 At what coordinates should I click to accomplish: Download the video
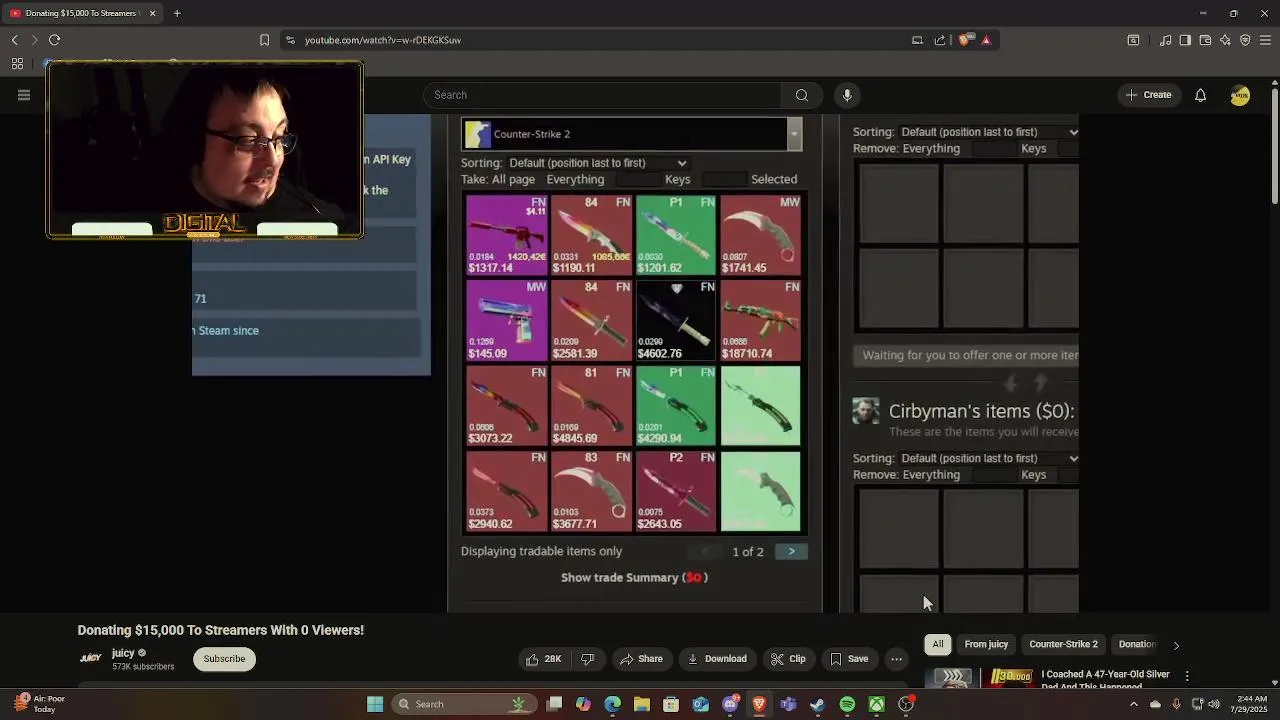[x=716, y=659]
